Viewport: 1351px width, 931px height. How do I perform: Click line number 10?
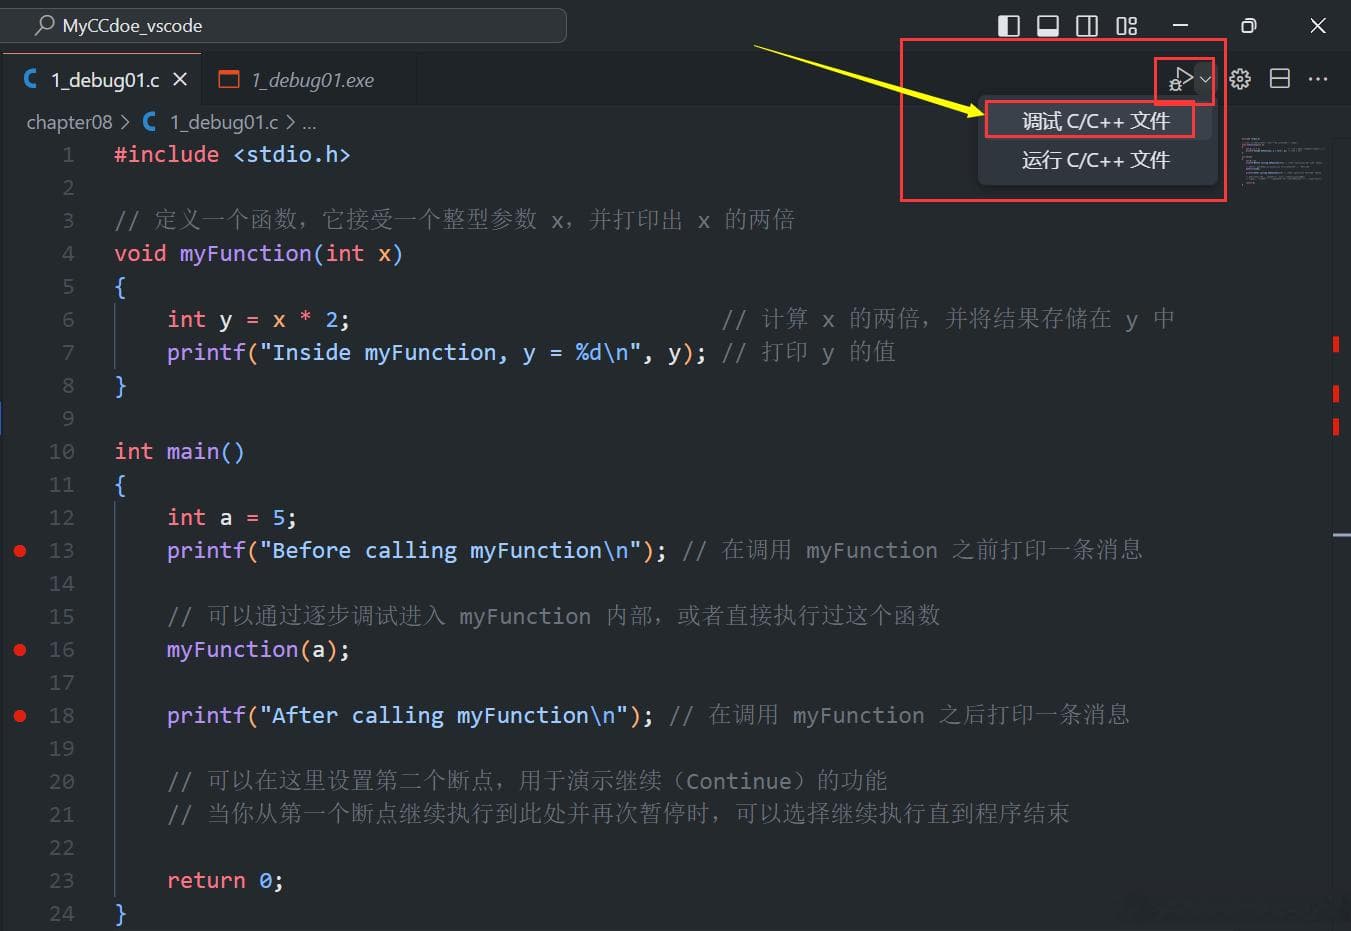pyautogui.click(x=62, y=451)
